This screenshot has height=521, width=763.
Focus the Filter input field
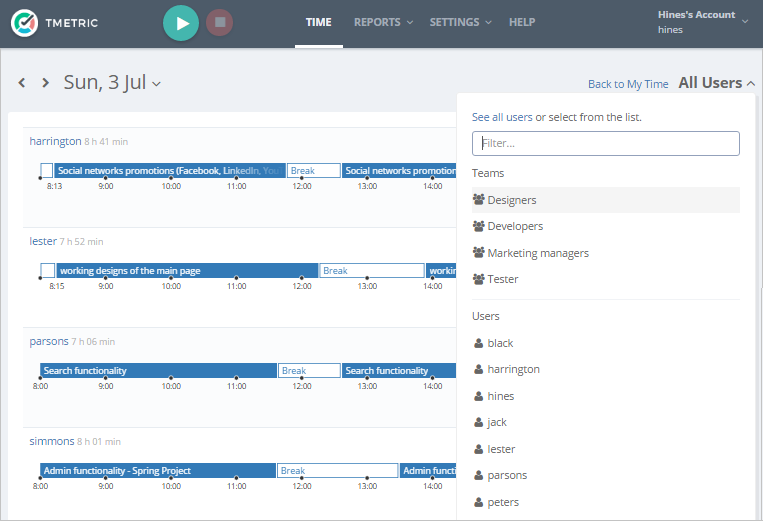pos(606,144)
